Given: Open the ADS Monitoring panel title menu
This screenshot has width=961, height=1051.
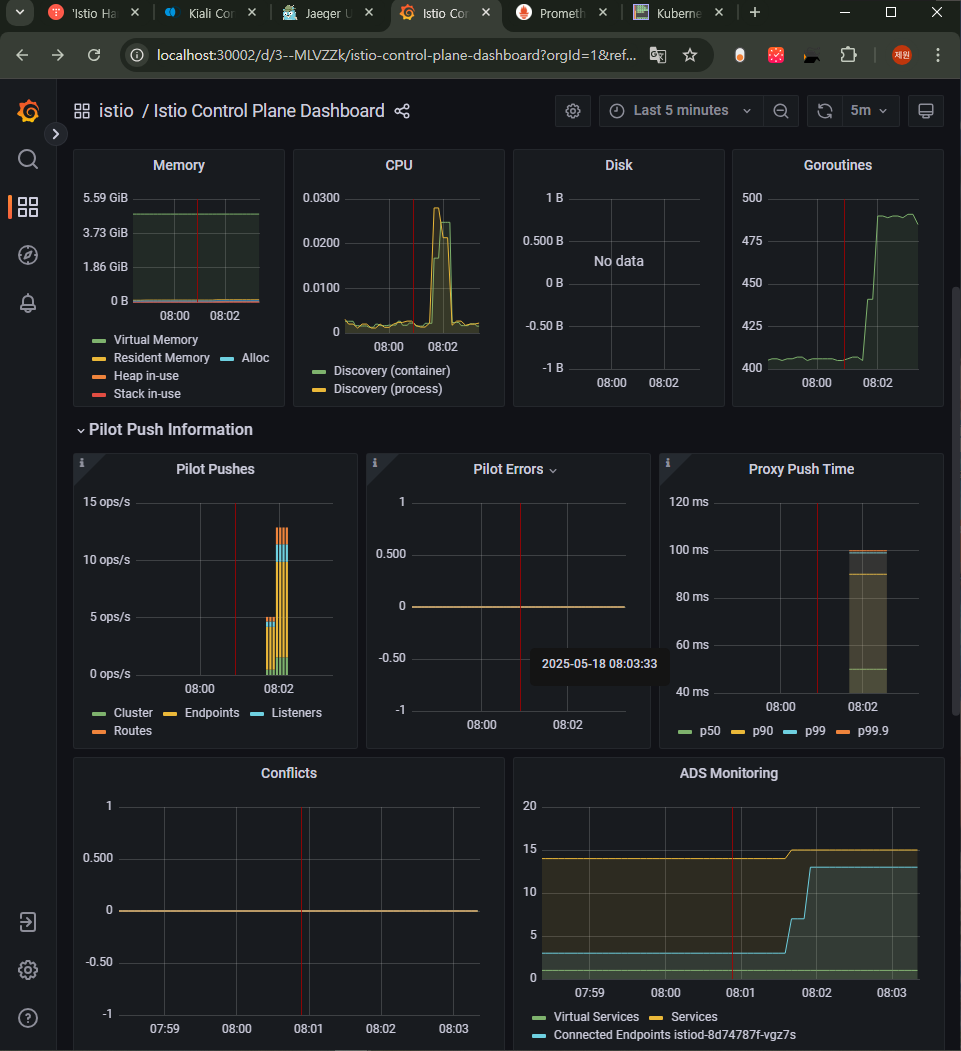Looking at the screenshot, I should click(729, 774).
